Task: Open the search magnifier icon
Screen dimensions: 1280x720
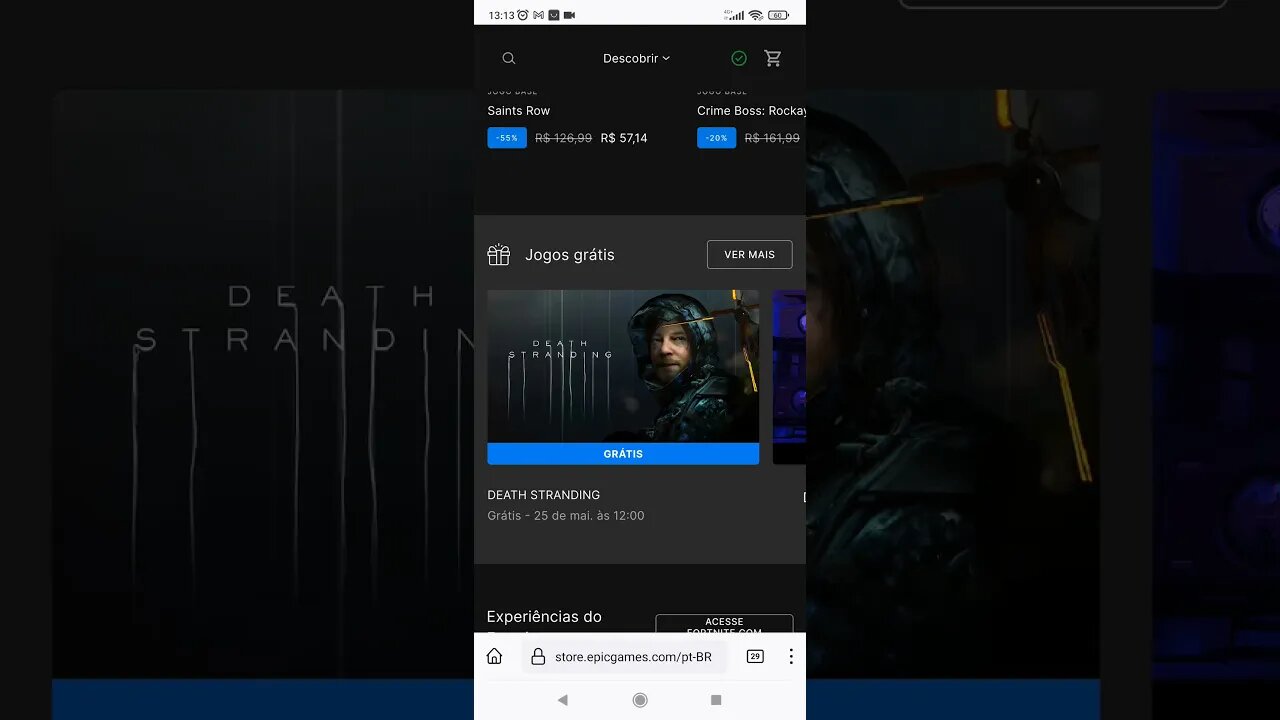Action: (x=509, y=58)
